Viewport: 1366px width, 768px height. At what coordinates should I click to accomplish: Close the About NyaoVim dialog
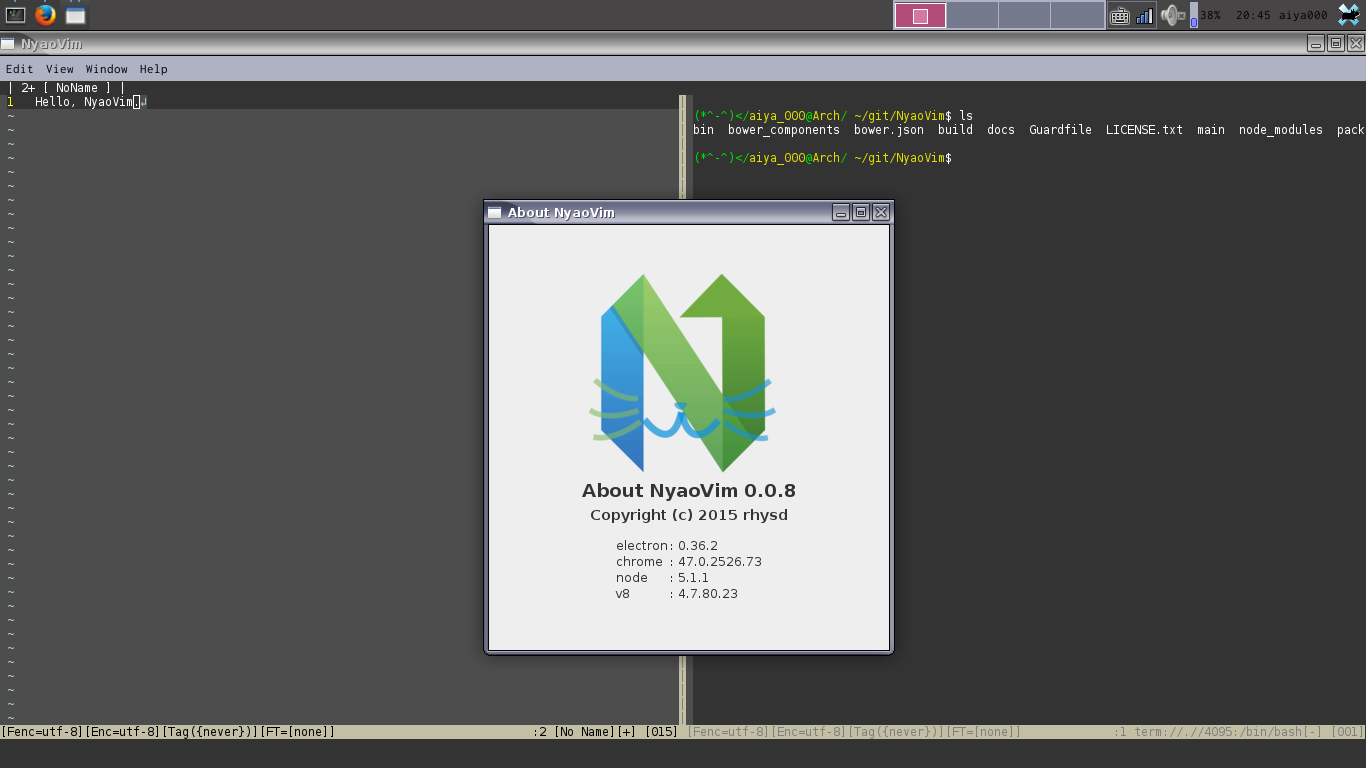(x=881, y=212)
